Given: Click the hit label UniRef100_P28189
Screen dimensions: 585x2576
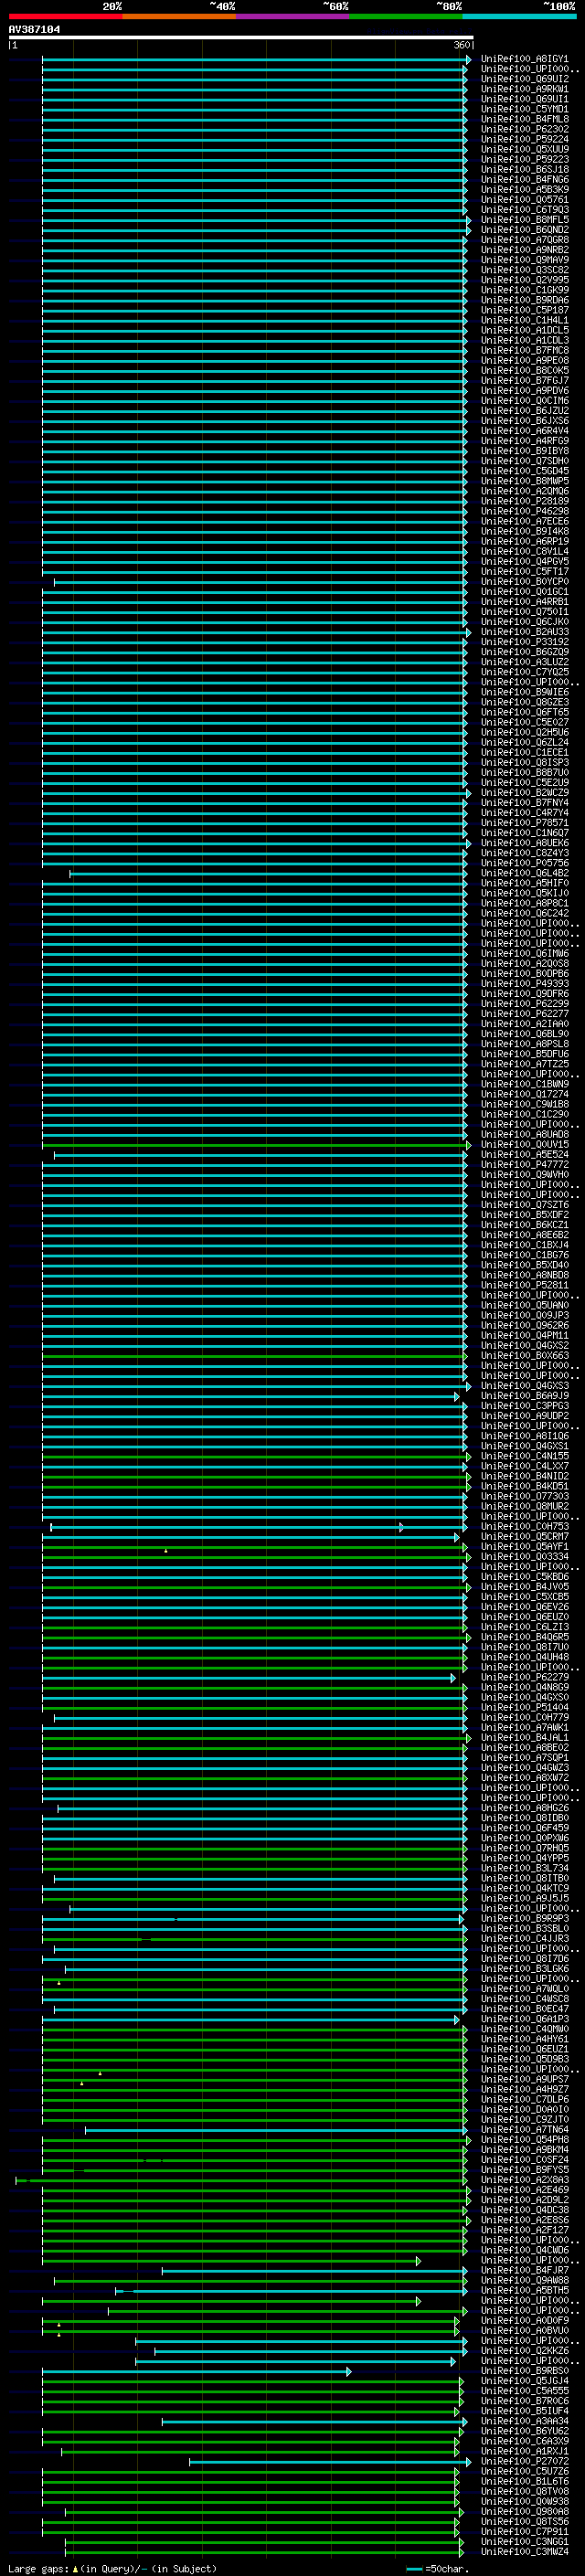Looking at the screenshot, I should (525, 501).
